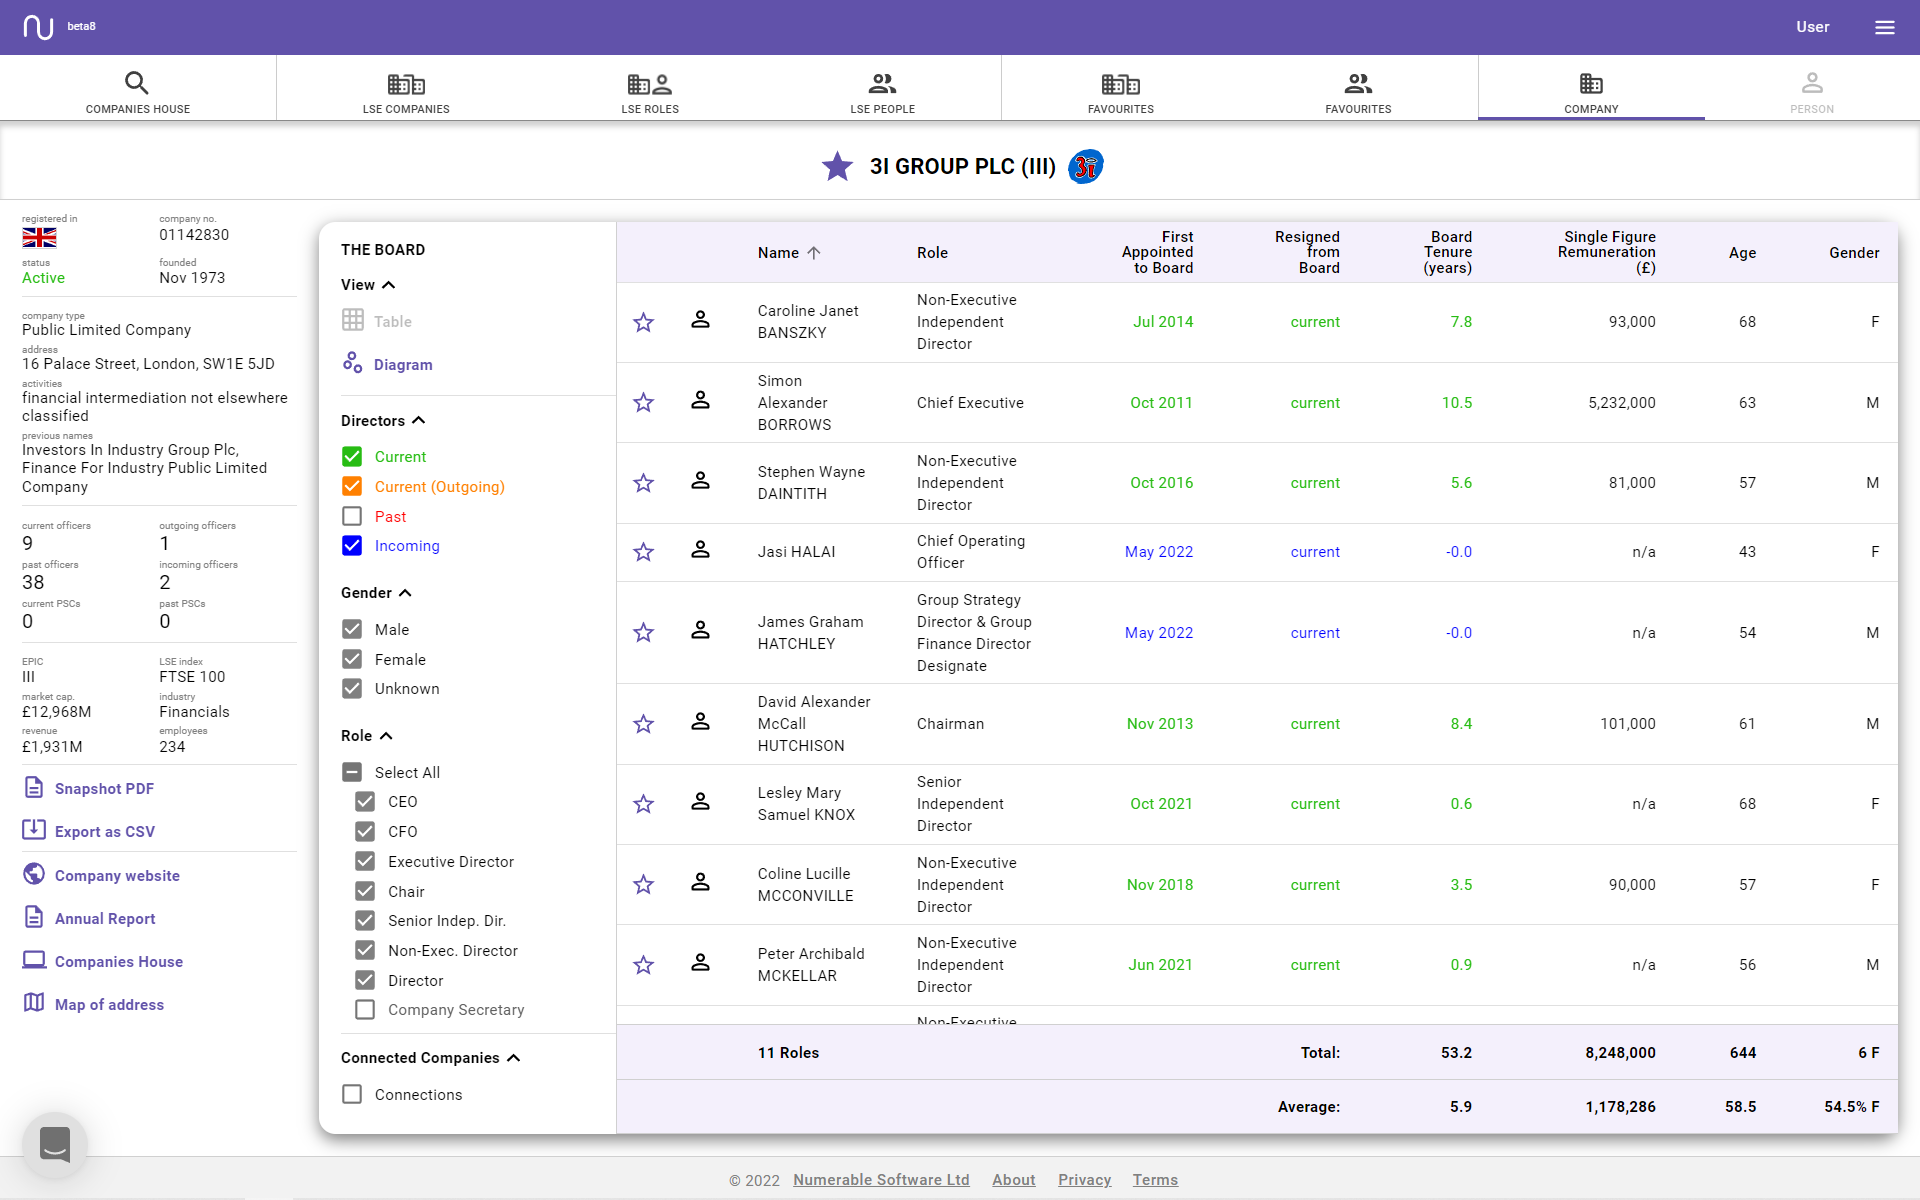Sort table by Name column
This screenshot has height=1200, width=1920.
point(788,253)
